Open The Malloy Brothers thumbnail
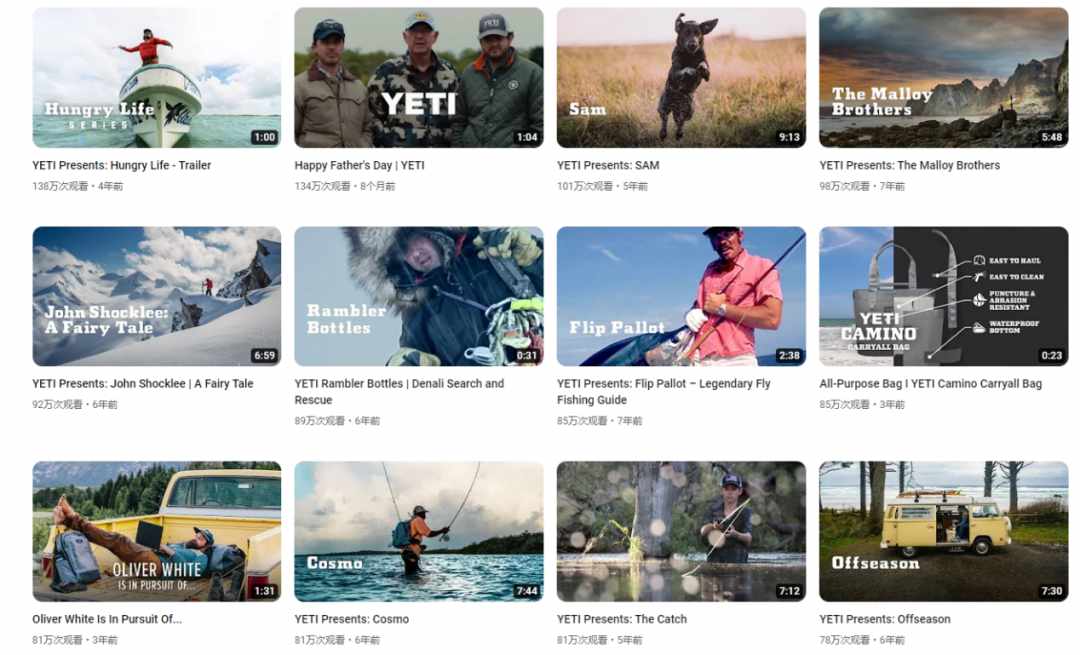The width and height of the screenshot is (1080, 655). click(x=944, y=77)
